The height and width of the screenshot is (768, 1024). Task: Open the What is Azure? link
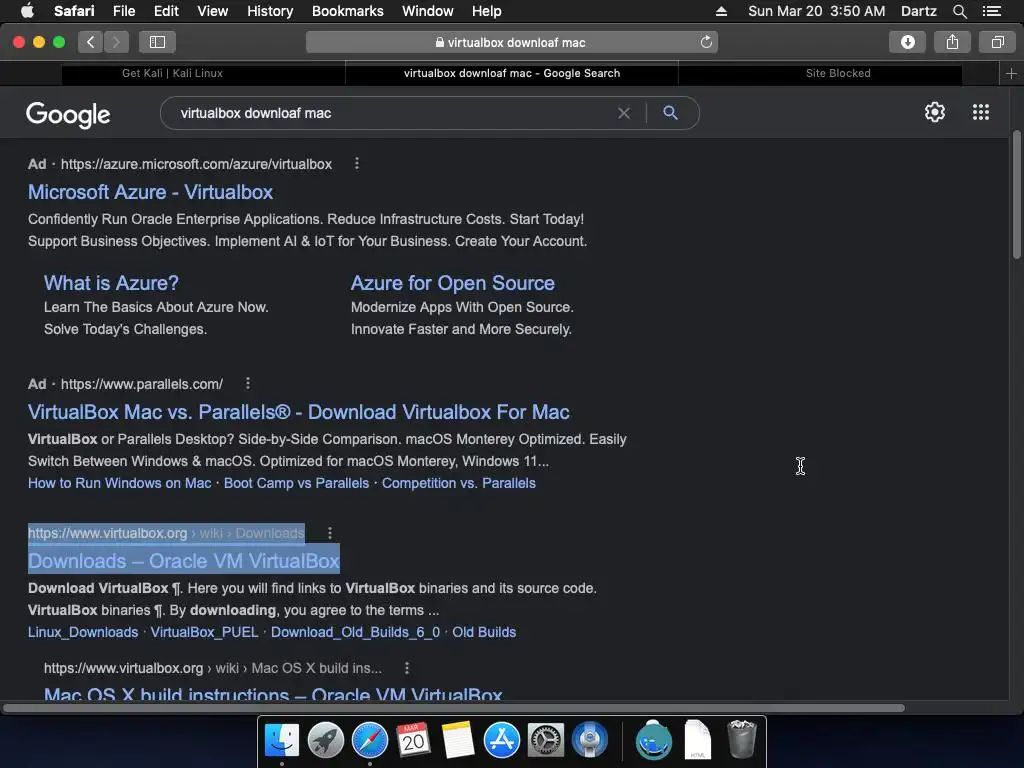(111, 283)
